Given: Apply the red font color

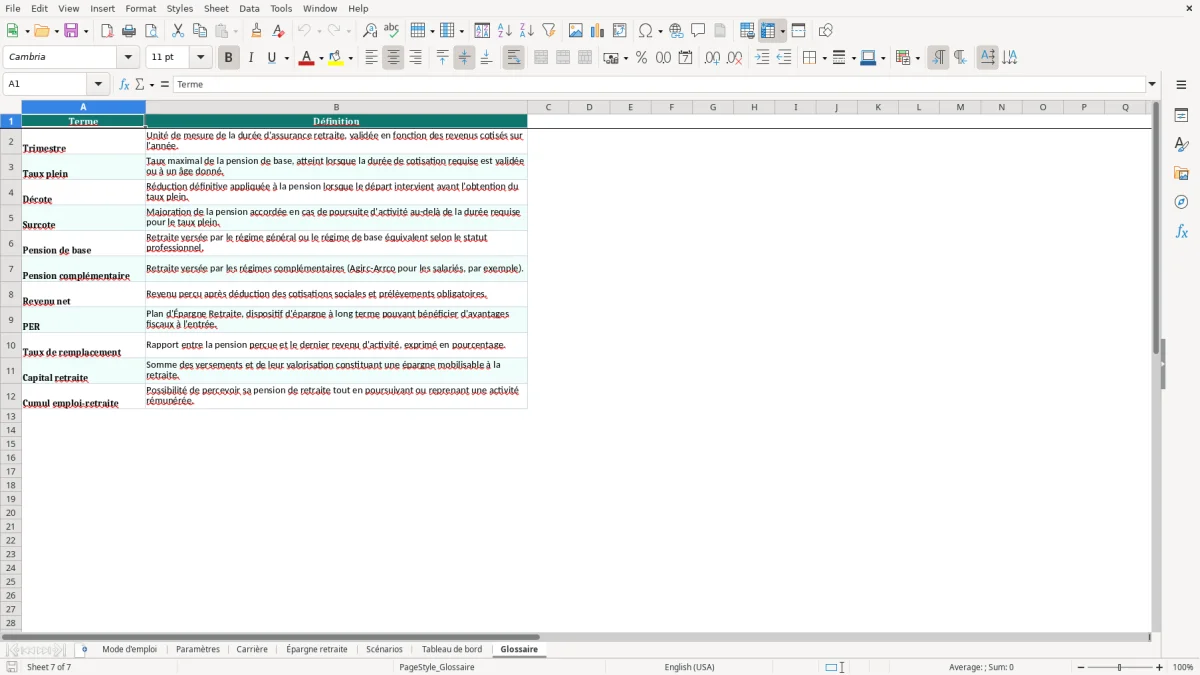Looking at the screenshot, I should click(x=306, y=58).
